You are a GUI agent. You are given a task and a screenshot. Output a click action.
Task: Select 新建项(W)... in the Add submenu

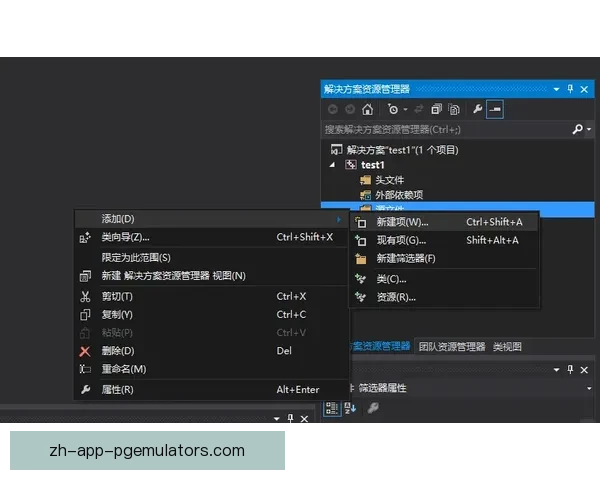point(444,222)
